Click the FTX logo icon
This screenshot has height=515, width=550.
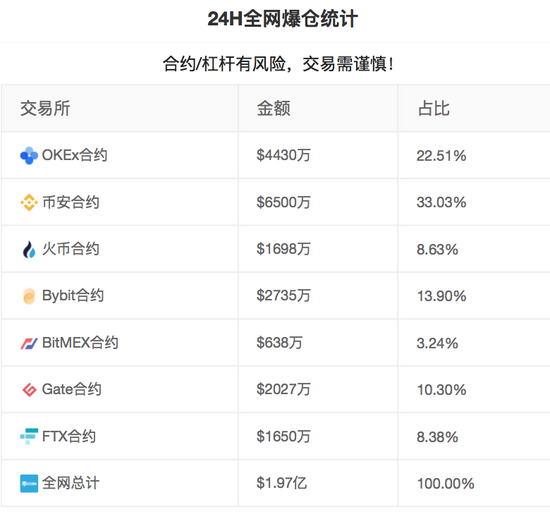coord(29,436)
